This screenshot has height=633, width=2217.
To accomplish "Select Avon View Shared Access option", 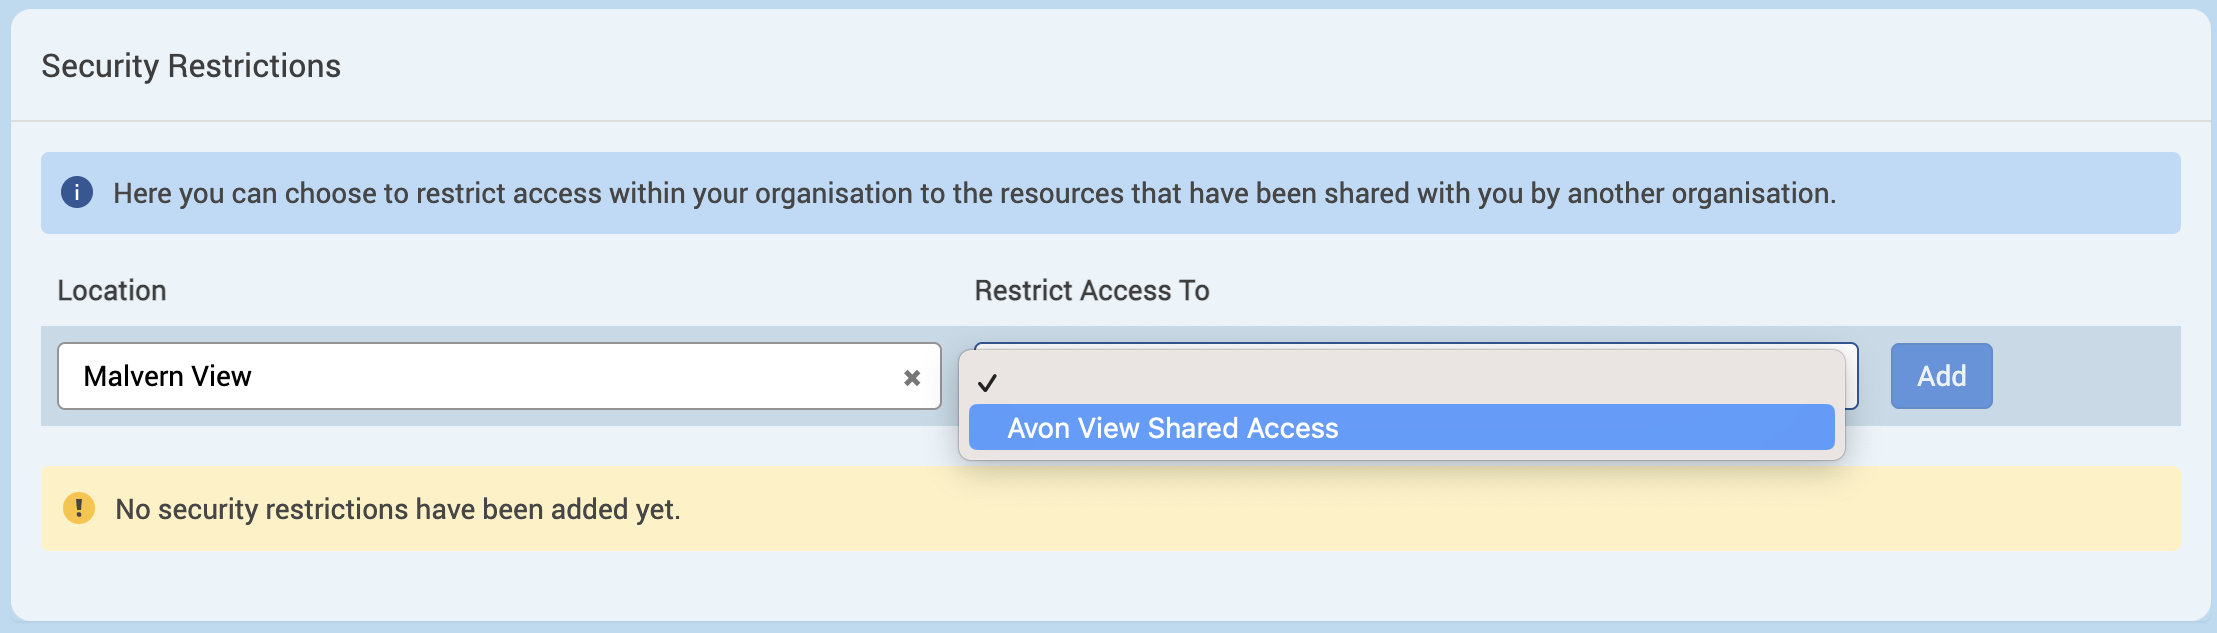I will point(1172,428).
